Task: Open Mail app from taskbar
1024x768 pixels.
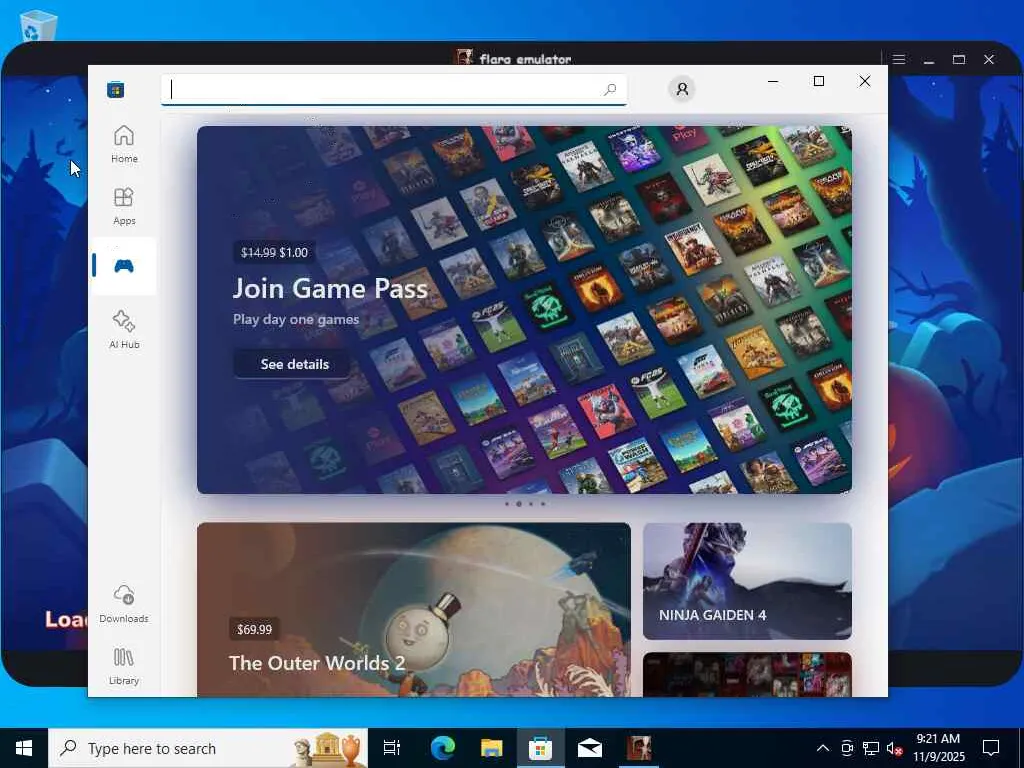Action: (590, 748)
